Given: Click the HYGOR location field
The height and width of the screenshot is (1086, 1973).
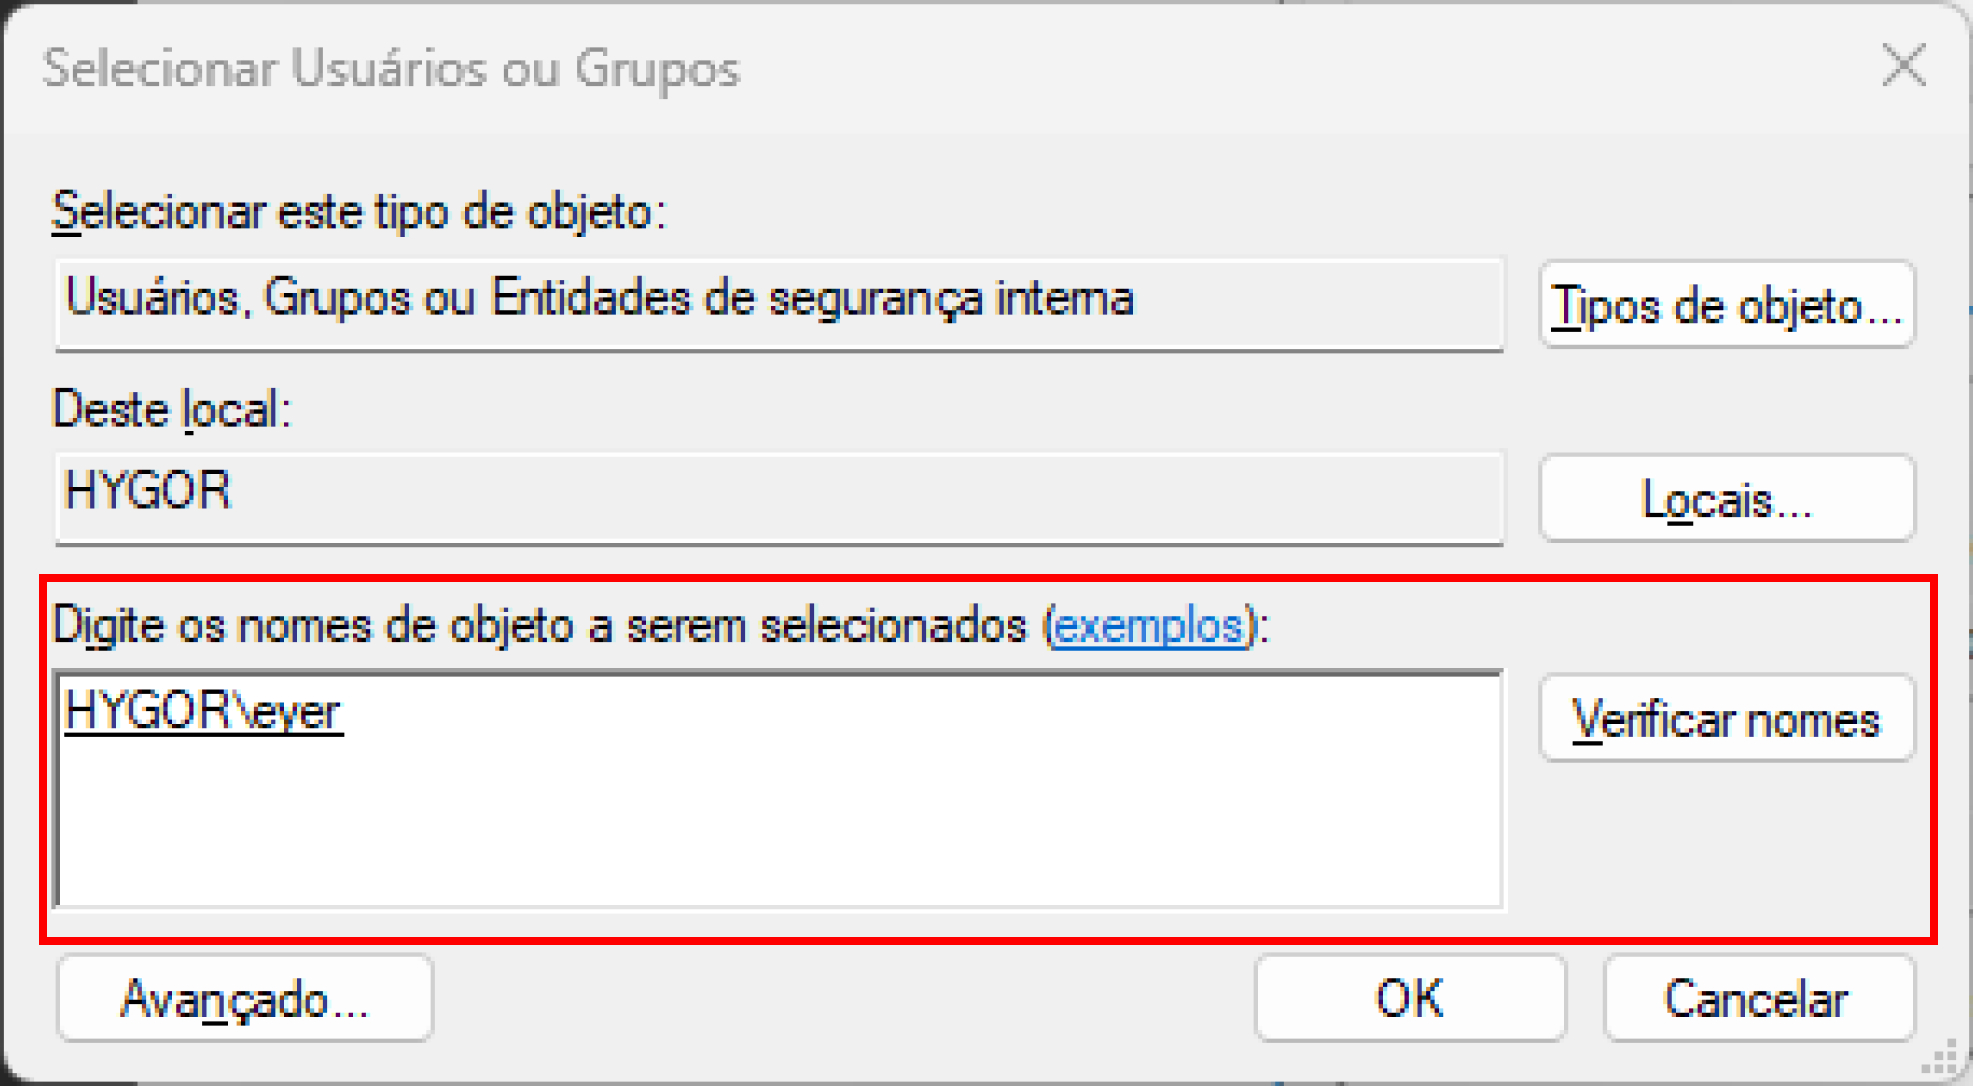Looking at the screenshot, I should click(780, 498).
